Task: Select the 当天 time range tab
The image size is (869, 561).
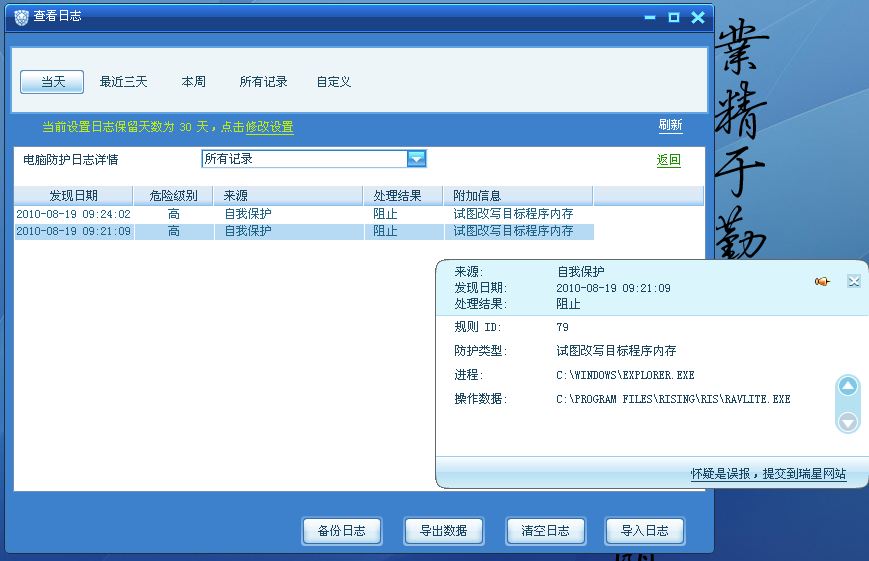Action: tap(52, 82)
